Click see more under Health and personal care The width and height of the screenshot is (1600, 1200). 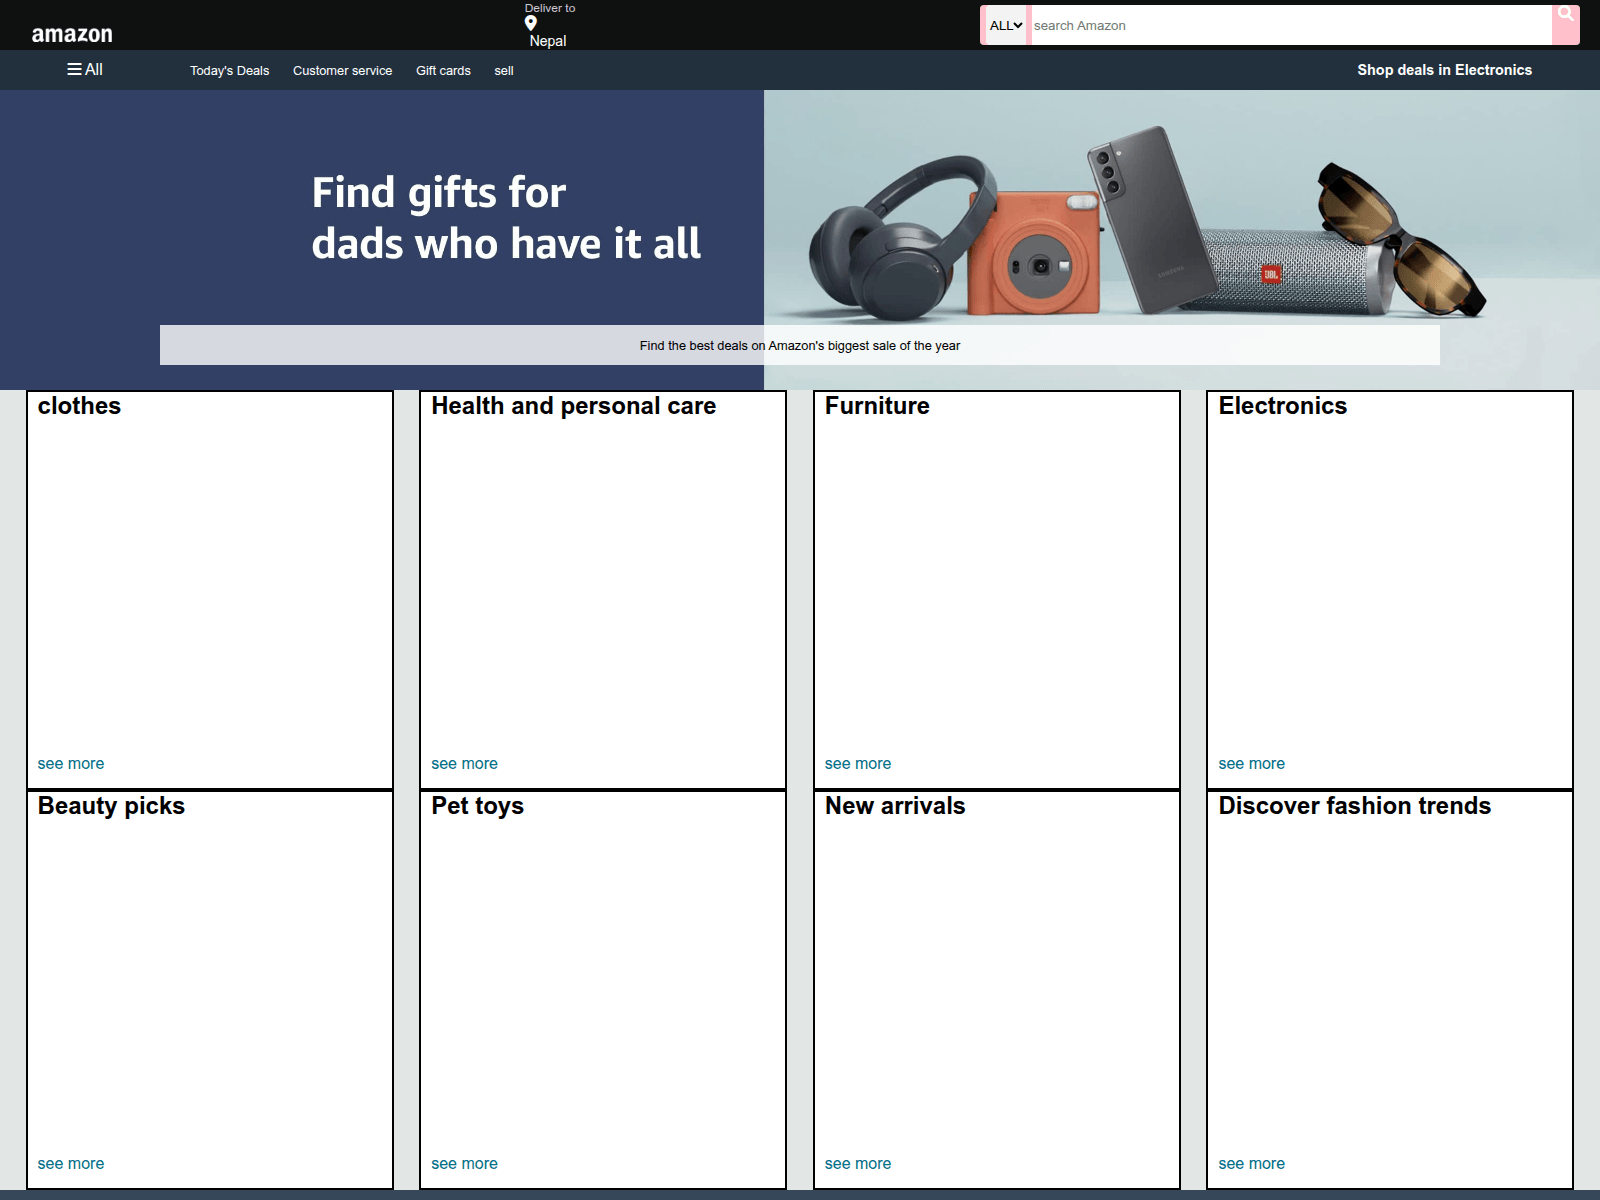pos(464,763)
